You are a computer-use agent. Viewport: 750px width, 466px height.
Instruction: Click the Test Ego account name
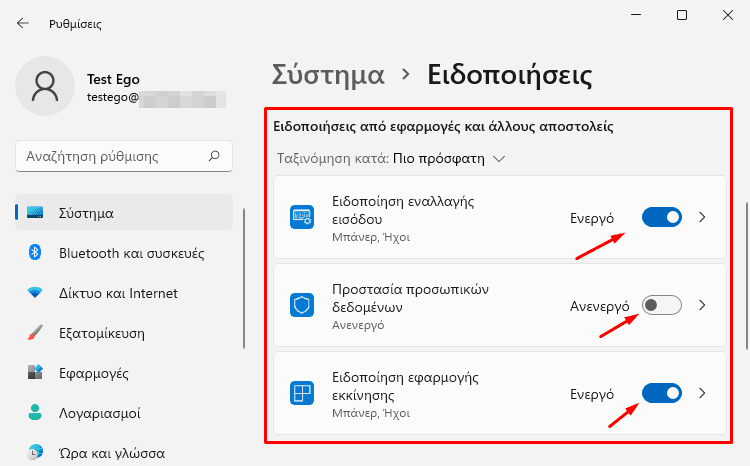click(x=113, y=79)
